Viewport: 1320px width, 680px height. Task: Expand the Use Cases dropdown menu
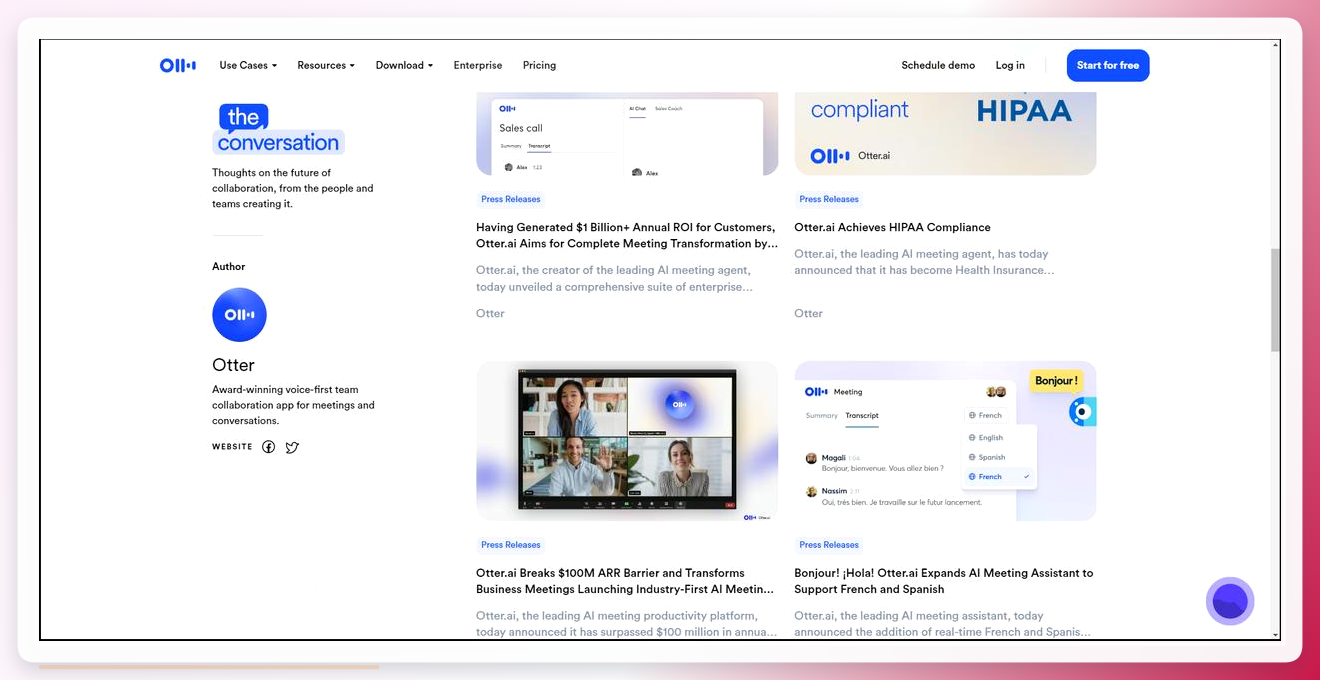pyautogui.click(x=248, y=65)
